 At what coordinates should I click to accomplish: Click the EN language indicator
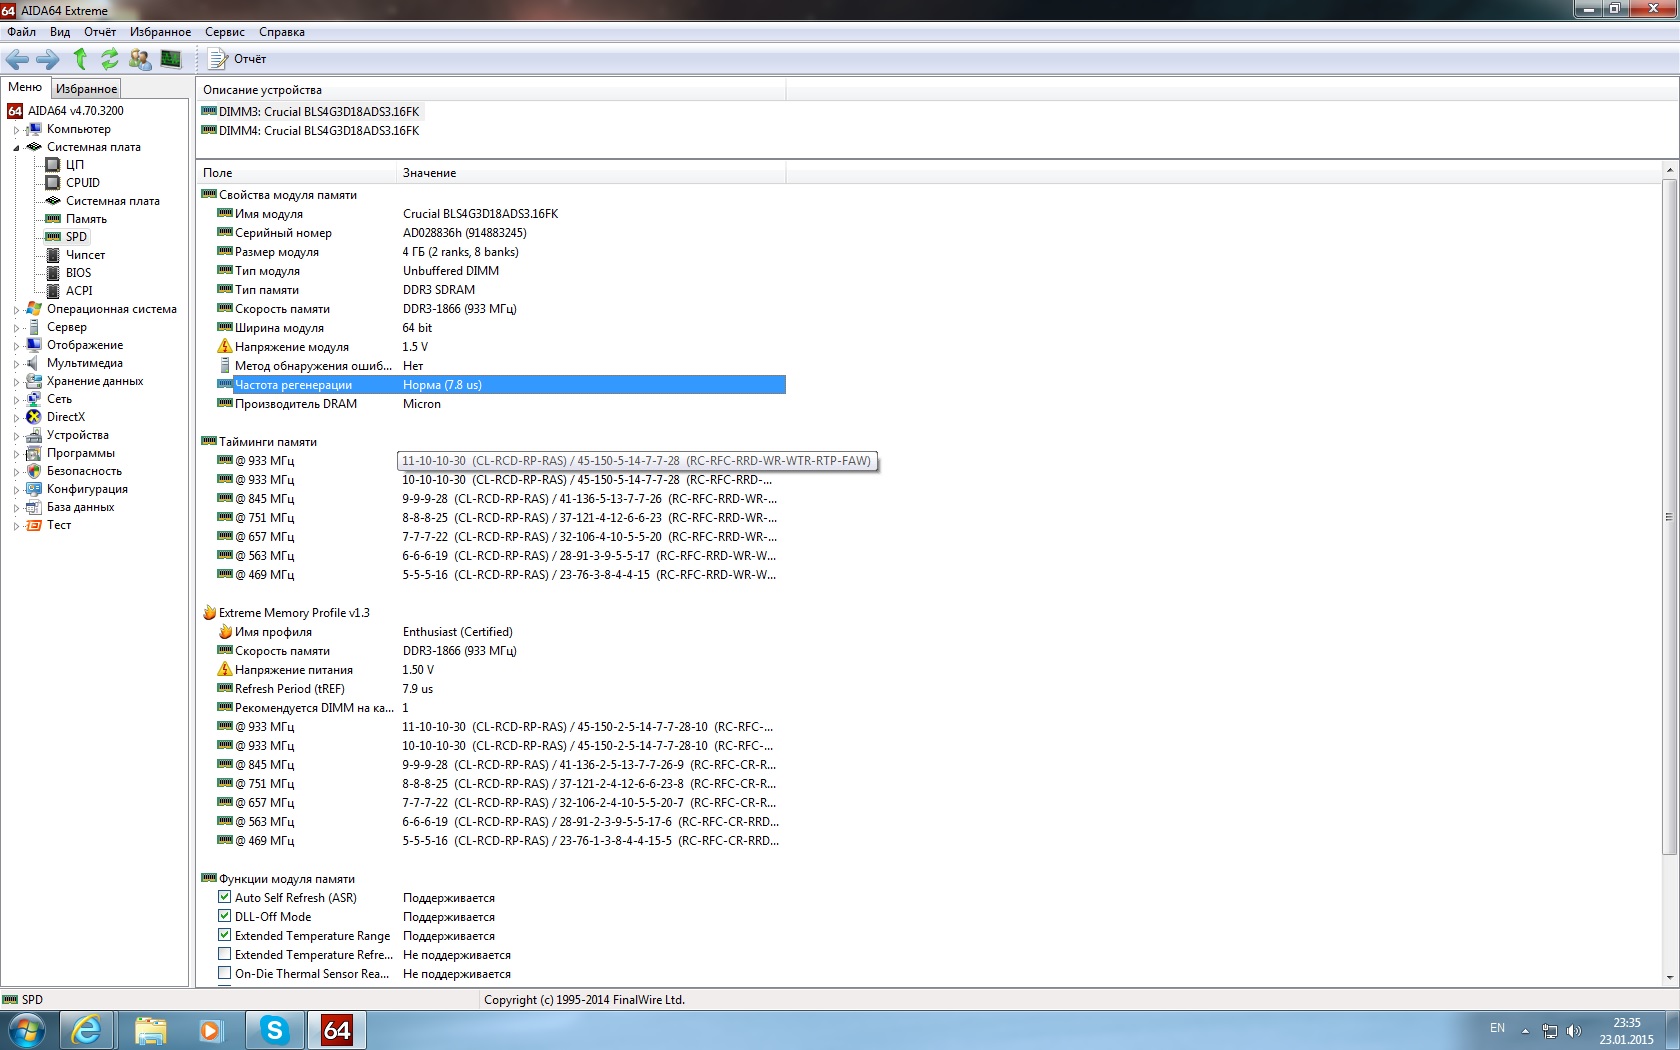(1497, 1028)
